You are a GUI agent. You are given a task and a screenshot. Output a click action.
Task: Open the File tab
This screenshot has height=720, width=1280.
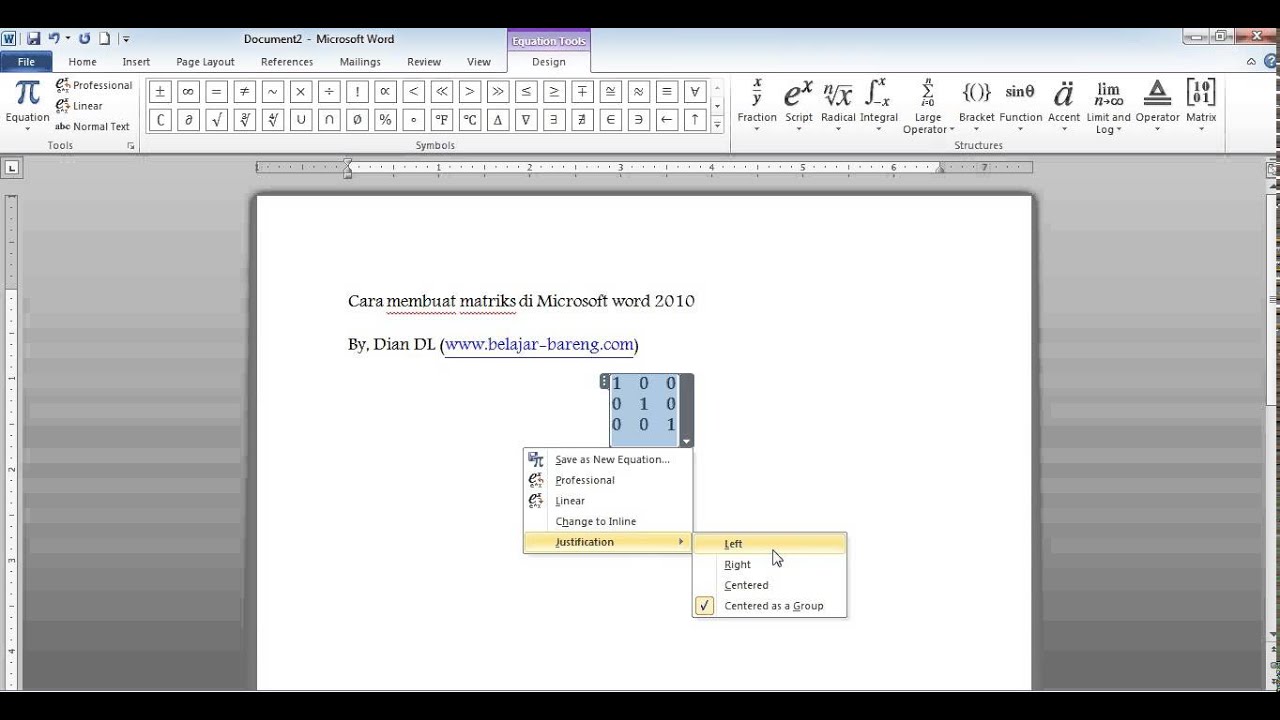(x=26, y=62)
